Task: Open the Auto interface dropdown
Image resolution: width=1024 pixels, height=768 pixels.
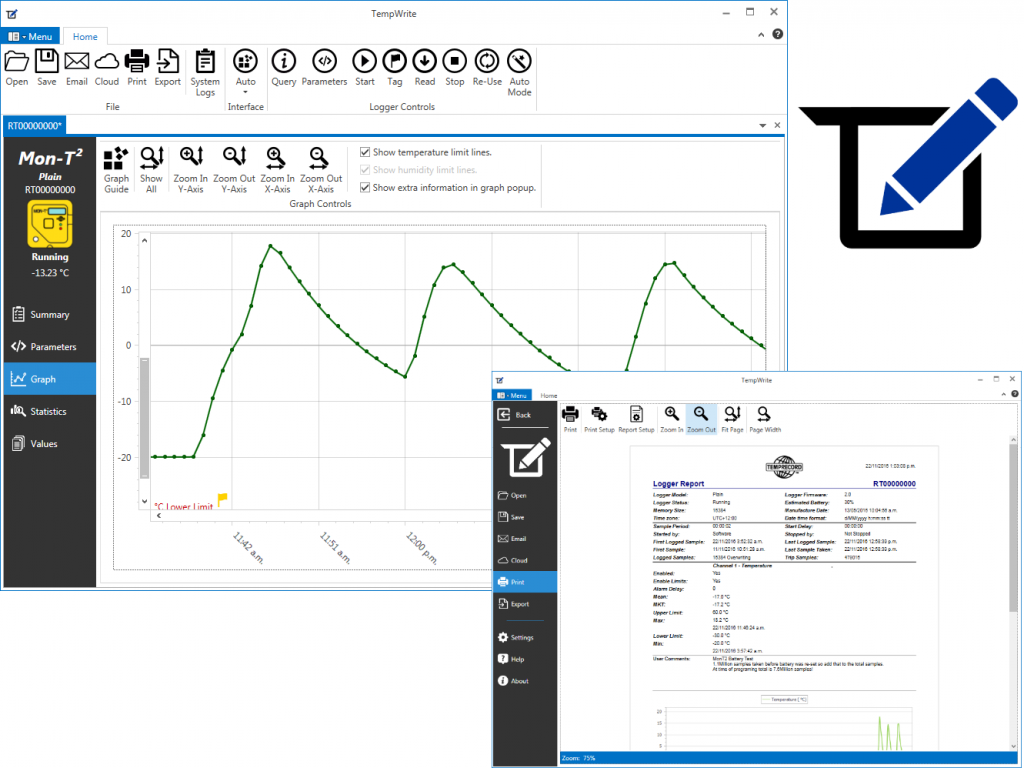Action: [246, 71]
